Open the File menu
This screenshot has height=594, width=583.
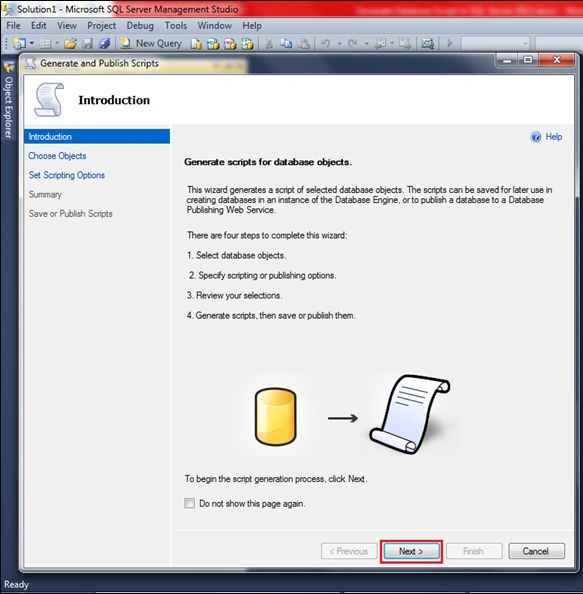tap(14, 26)
